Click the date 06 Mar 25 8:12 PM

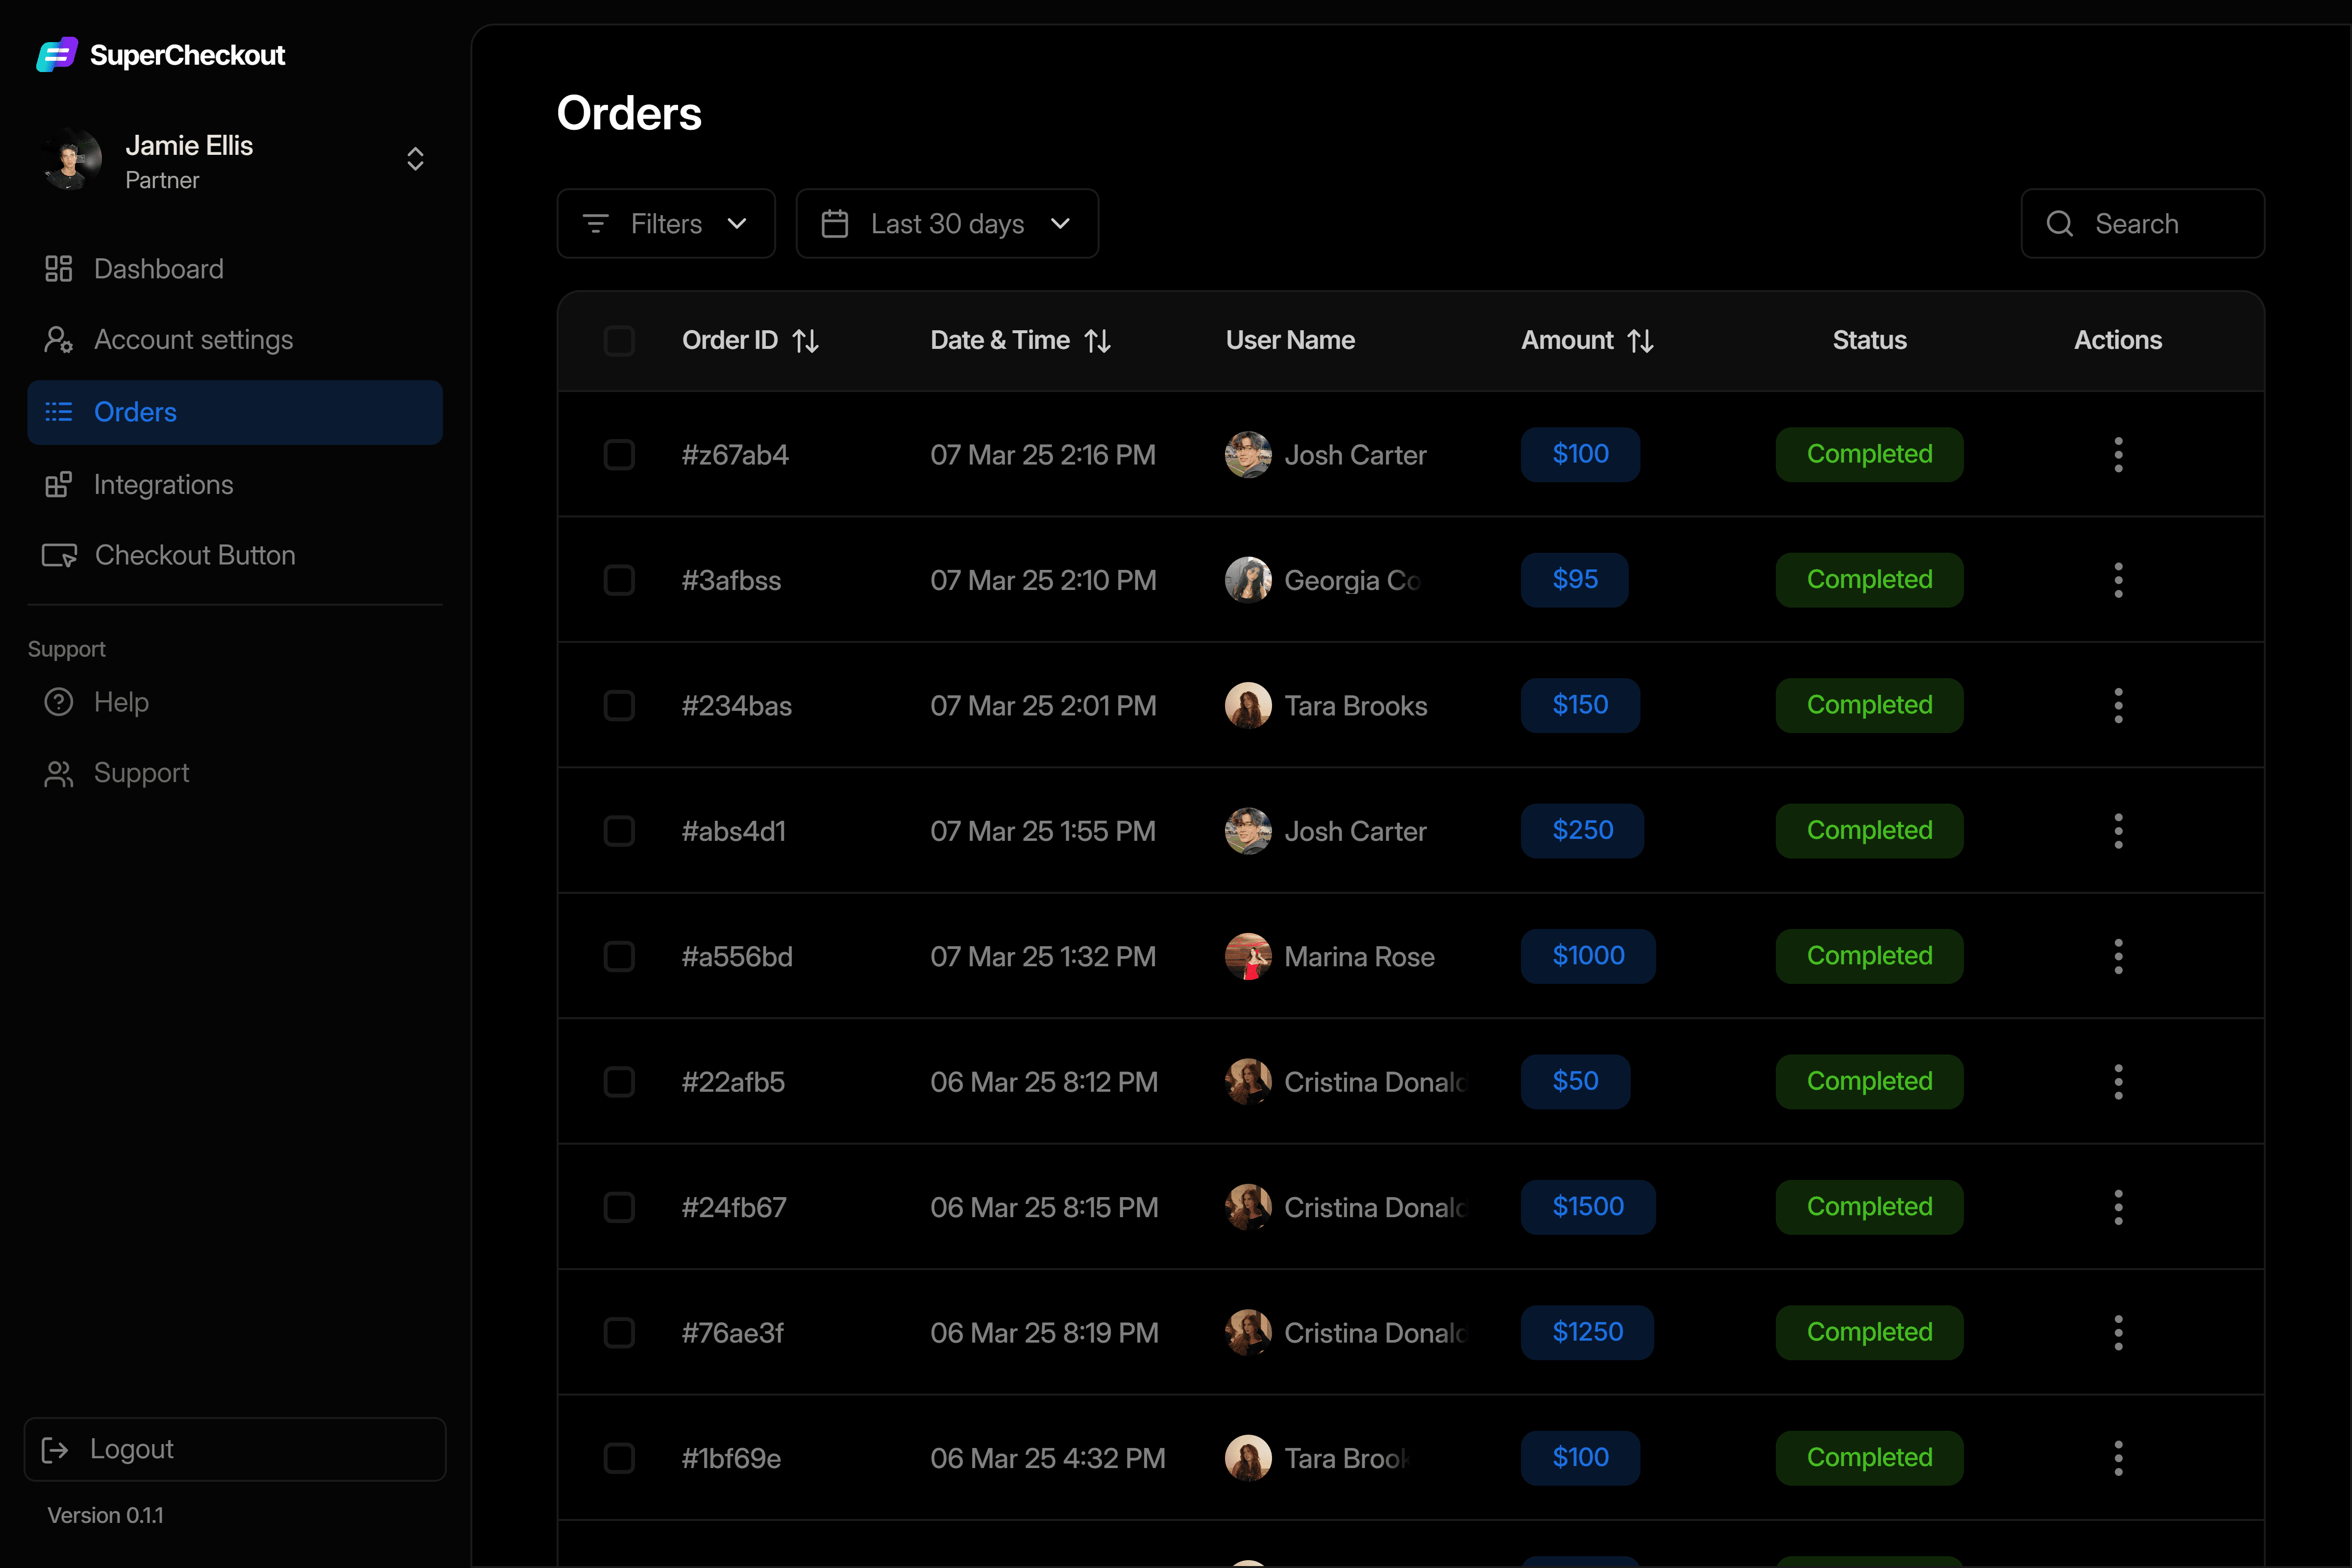[1044, 1082]
